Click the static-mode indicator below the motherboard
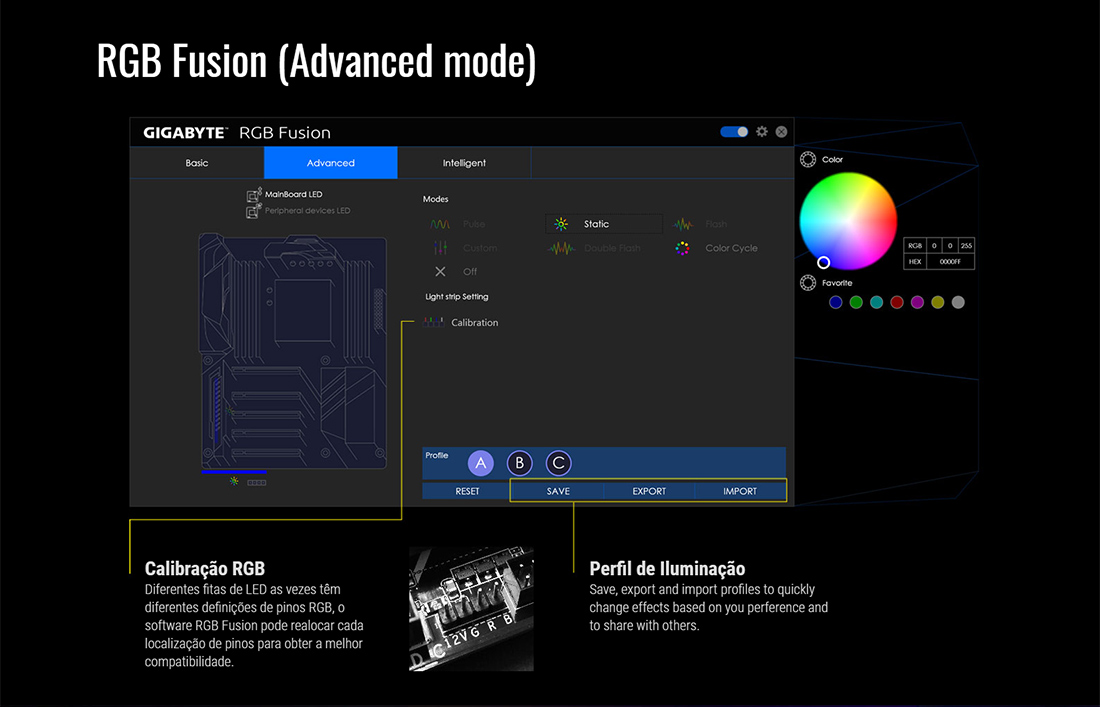Screen dimensions: 1100x707 point(234,481)
